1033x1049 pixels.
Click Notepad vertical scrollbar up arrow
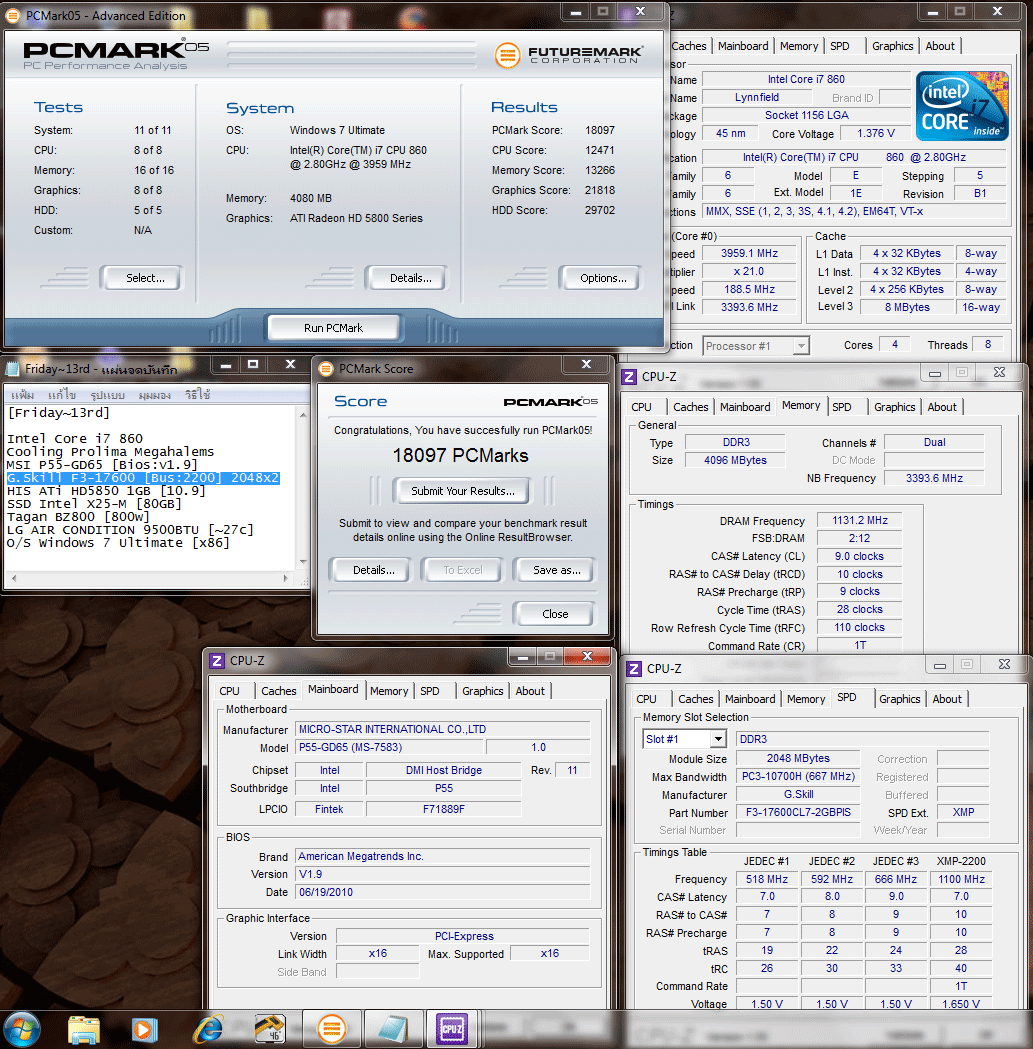pos(303,415)
